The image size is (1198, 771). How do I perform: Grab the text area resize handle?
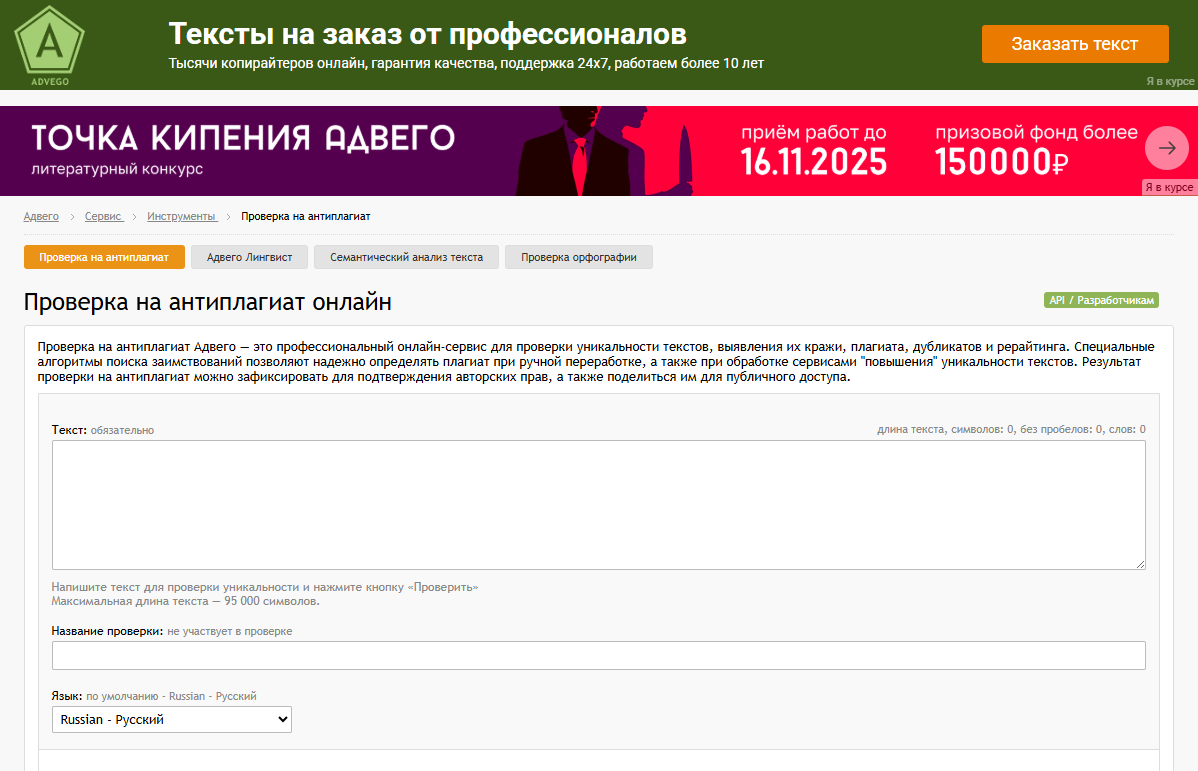click(1140, 564)
